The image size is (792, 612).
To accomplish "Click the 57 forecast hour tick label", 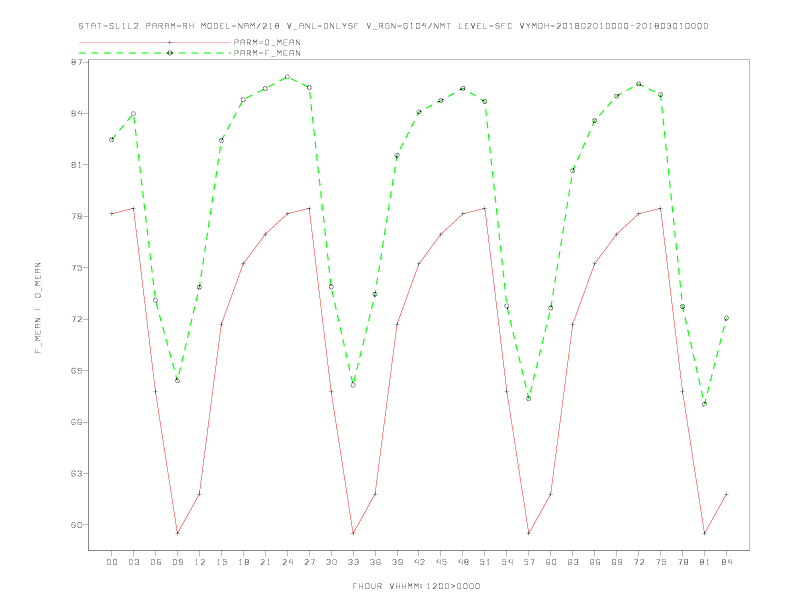I will click(x=529, y=562).
